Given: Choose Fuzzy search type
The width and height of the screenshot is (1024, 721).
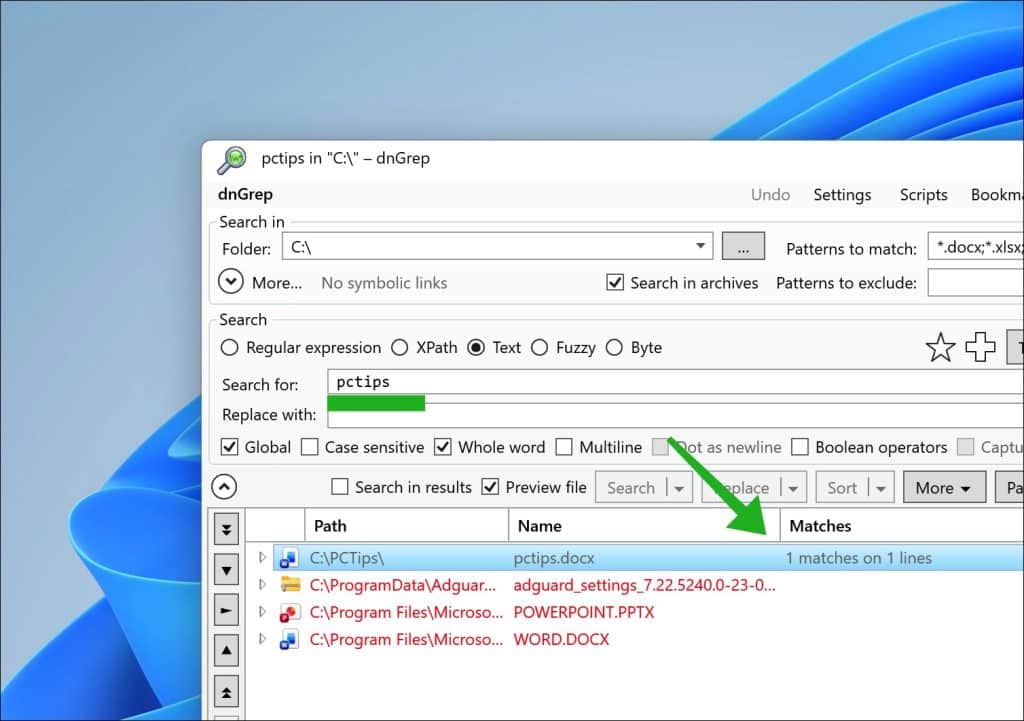Looking at the screenshot, I should pos(539,347).
